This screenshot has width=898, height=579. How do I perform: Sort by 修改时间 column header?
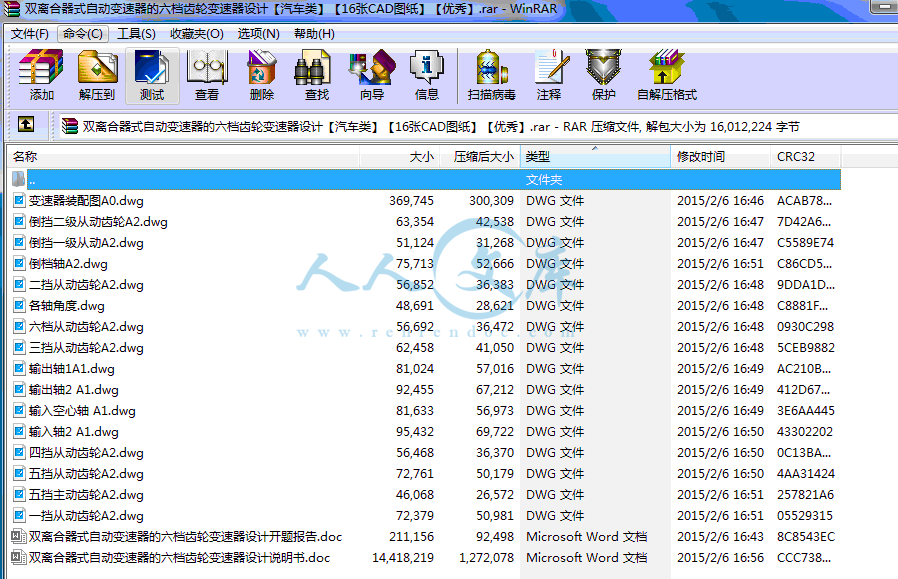click(x=721, y=156)
